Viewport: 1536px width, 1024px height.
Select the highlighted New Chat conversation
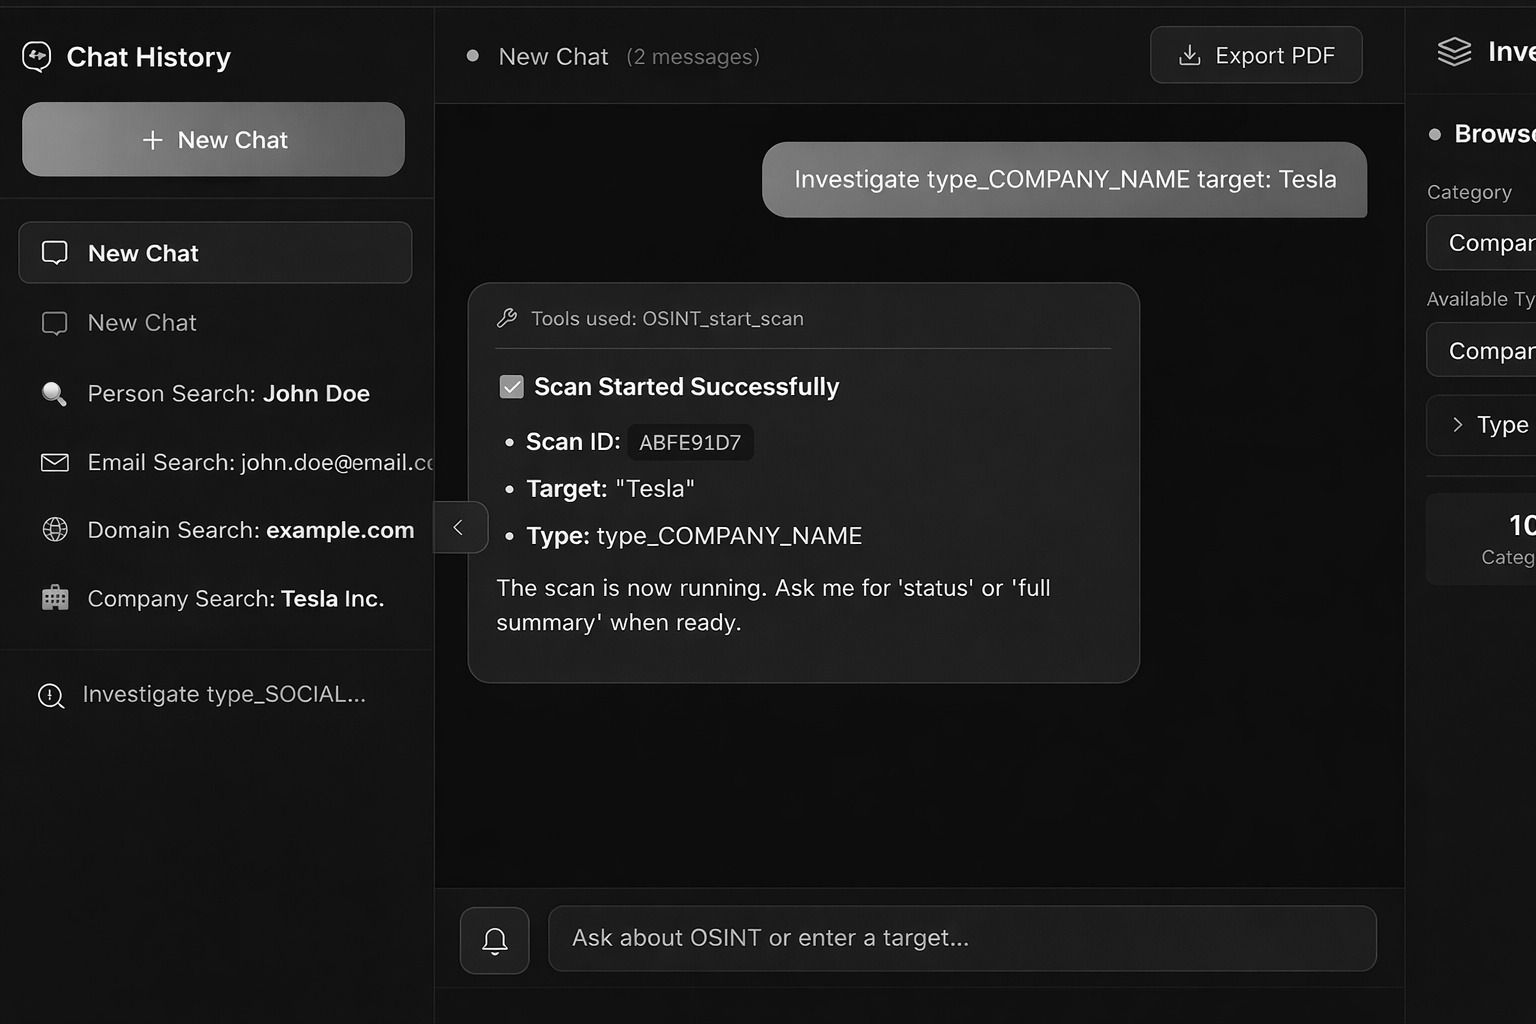(x=215, y=252)
